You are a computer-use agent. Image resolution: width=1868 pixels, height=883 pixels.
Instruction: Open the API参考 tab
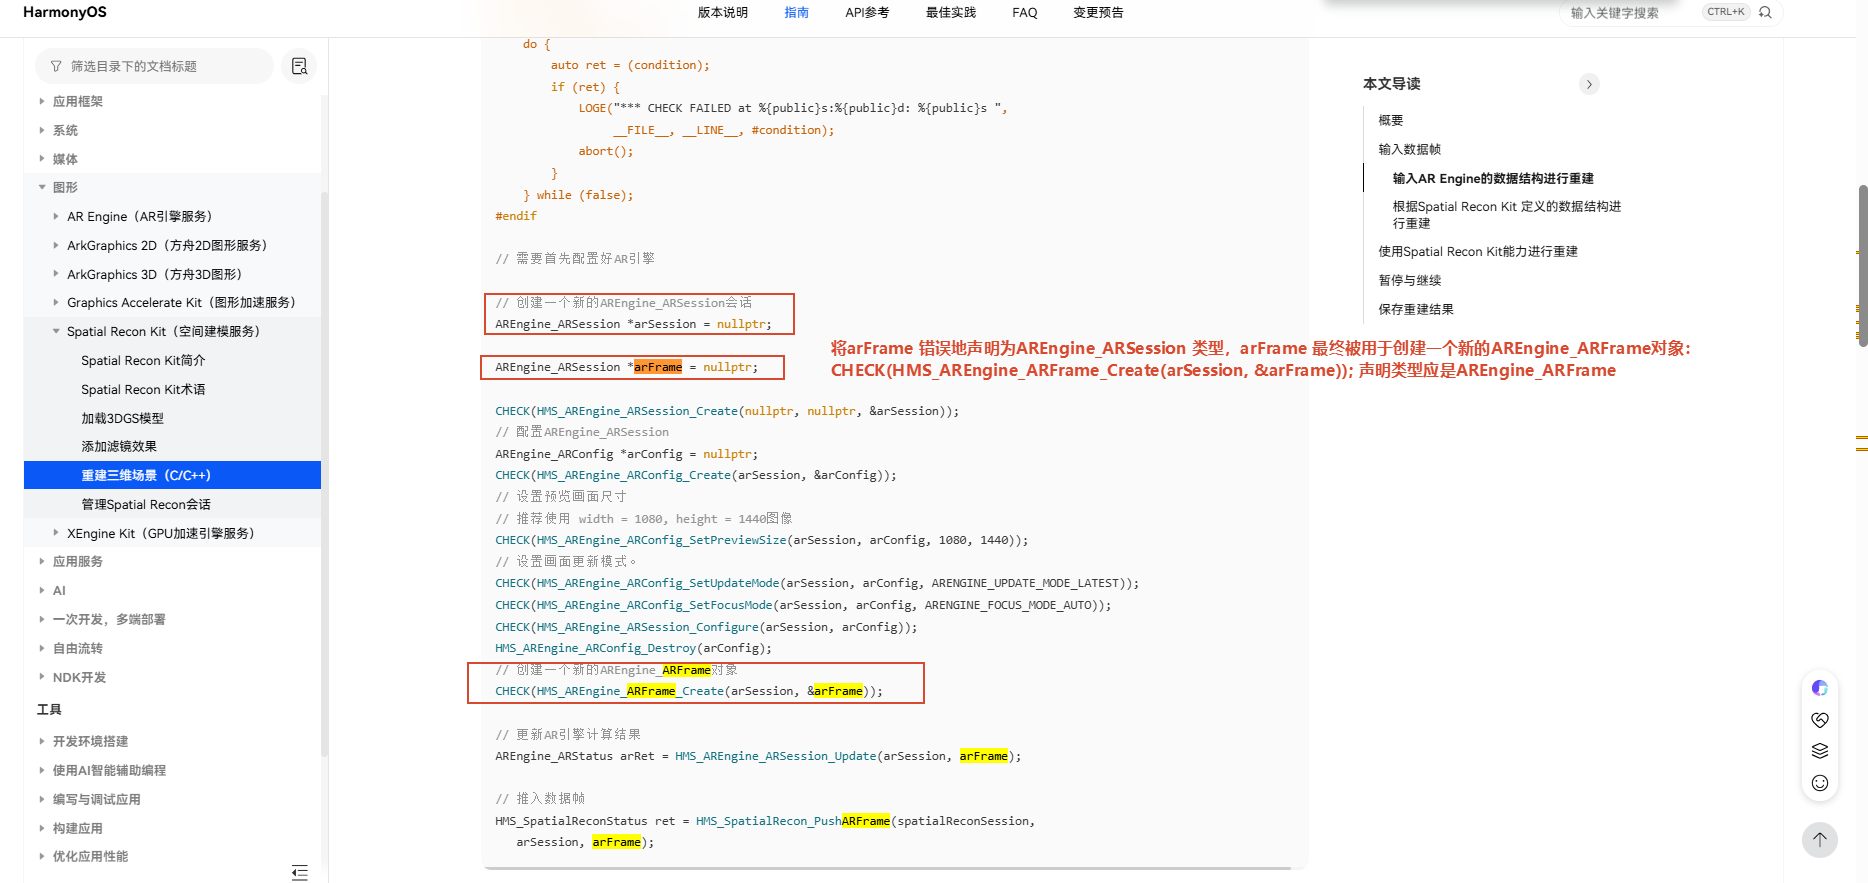pos(867,13)
